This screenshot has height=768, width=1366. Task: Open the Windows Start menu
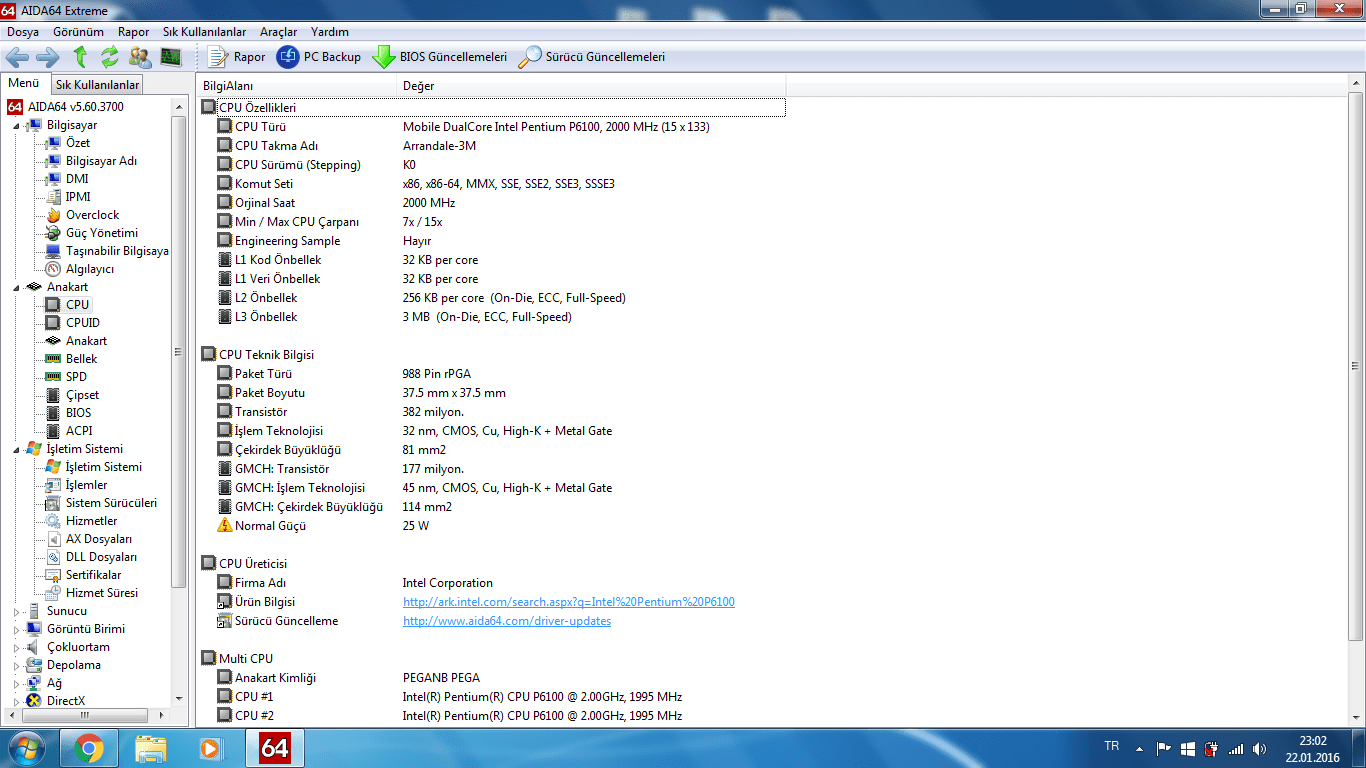[25, 748]
